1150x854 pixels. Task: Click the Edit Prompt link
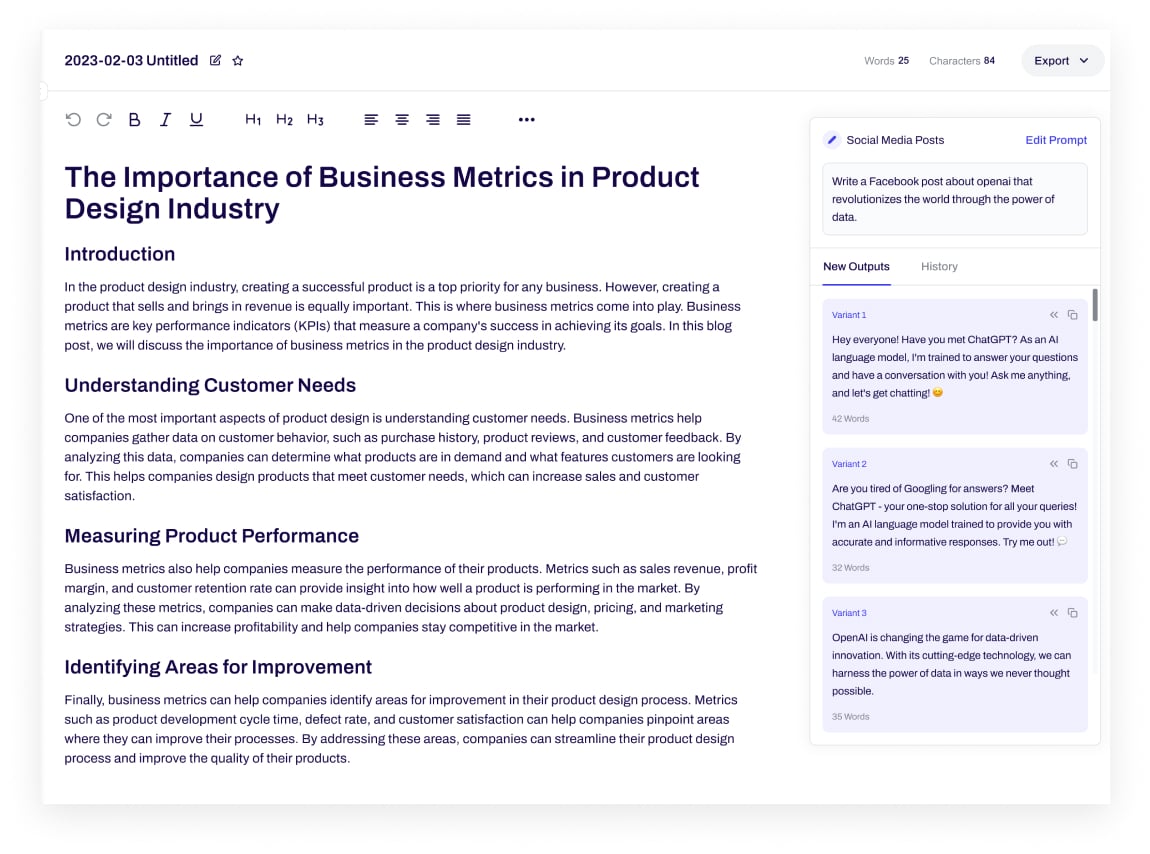[1055, 140]
